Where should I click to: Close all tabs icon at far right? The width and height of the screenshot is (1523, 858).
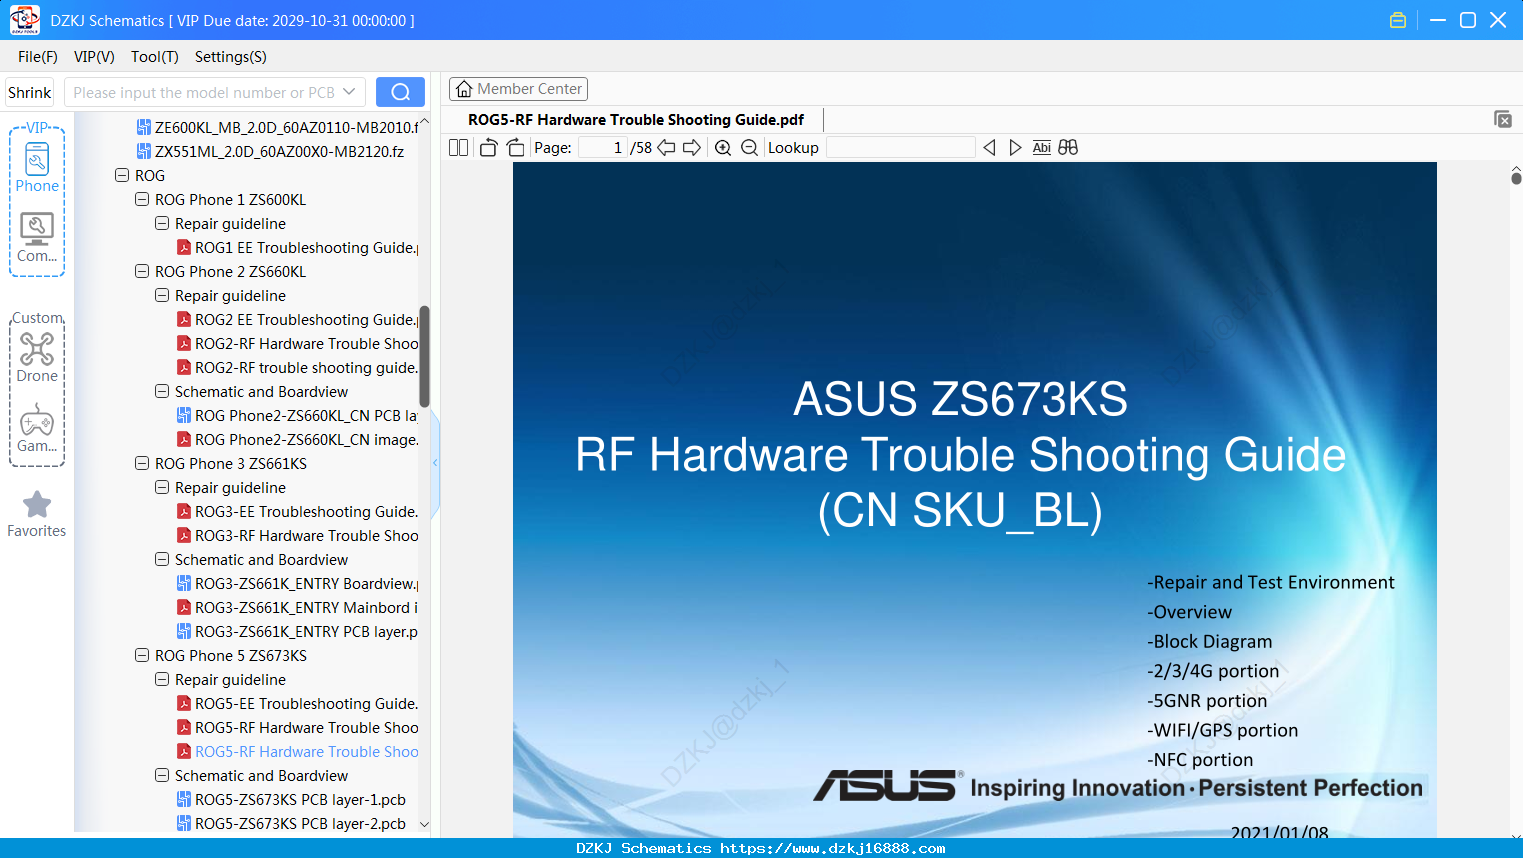(1503, 119)
